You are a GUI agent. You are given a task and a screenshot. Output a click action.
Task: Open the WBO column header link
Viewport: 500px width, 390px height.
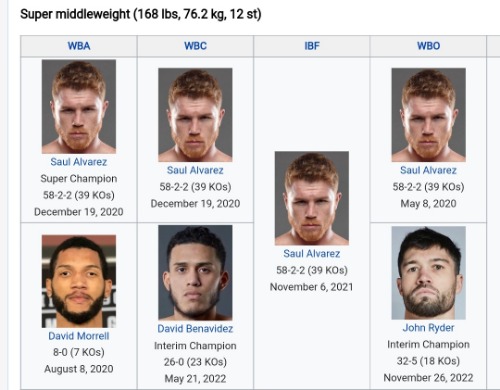(x=428, y=46)
